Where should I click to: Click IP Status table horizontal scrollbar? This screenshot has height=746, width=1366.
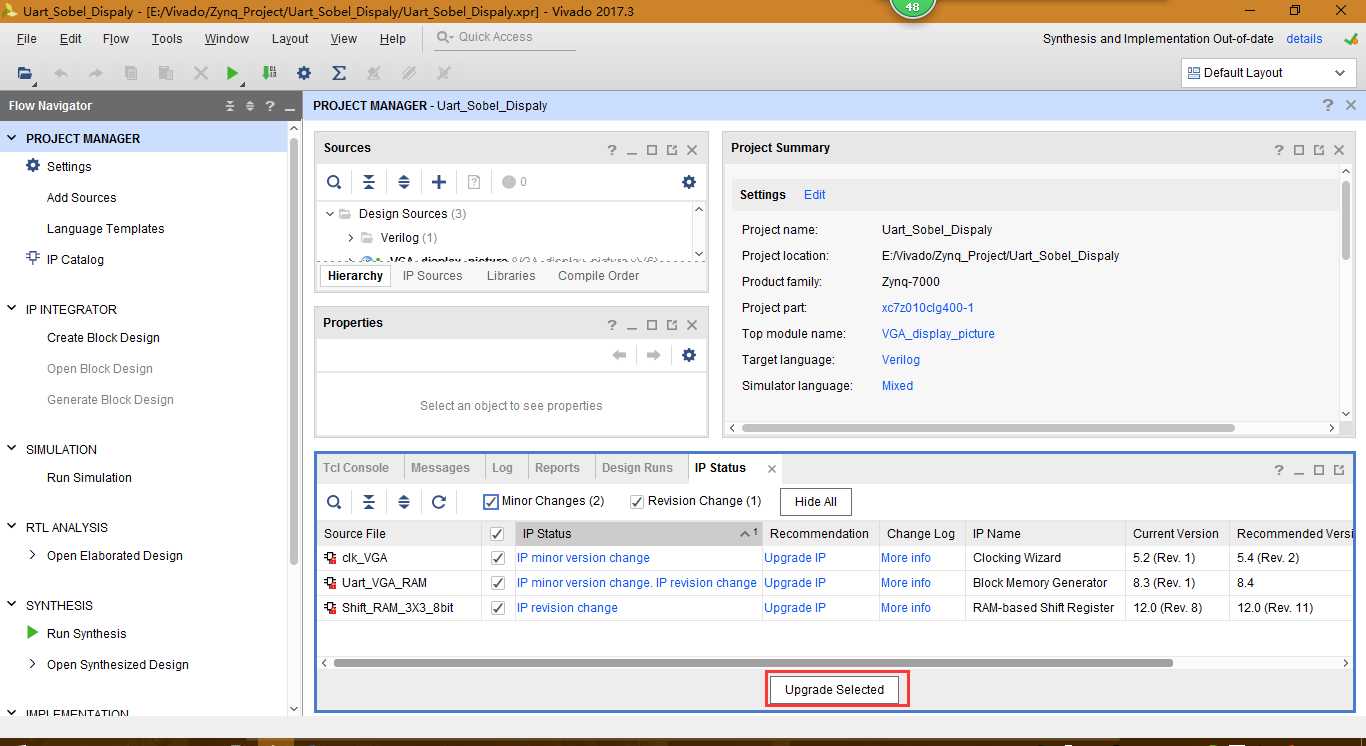click(753, 663)
